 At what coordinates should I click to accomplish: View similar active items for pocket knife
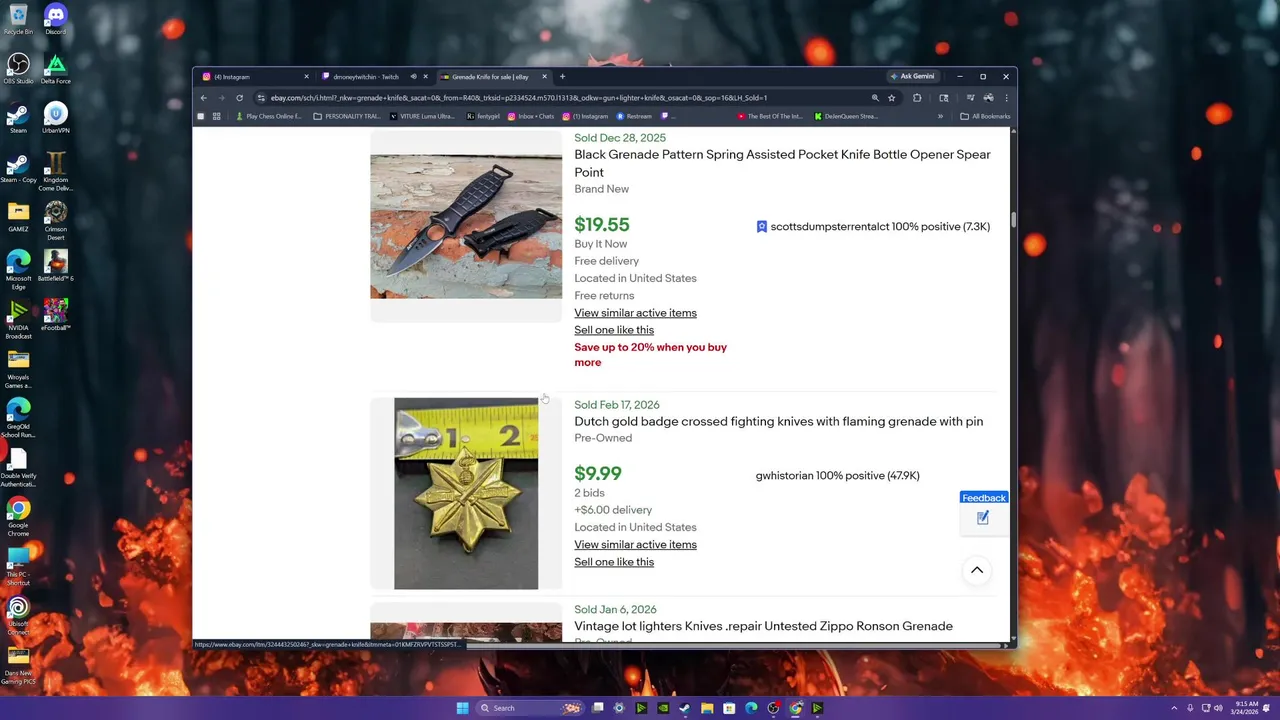point(635,313)
